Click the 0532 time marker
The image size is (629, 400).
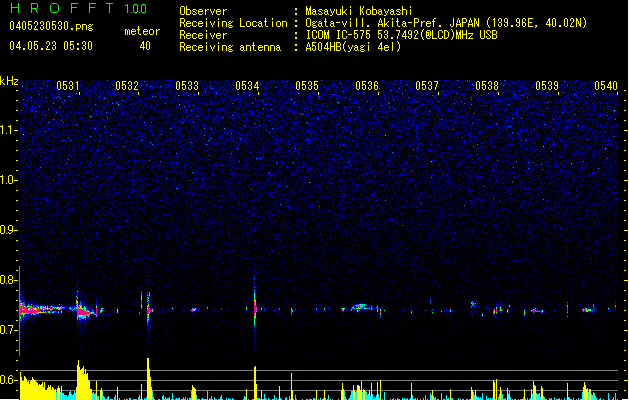[x=127, y=85]
